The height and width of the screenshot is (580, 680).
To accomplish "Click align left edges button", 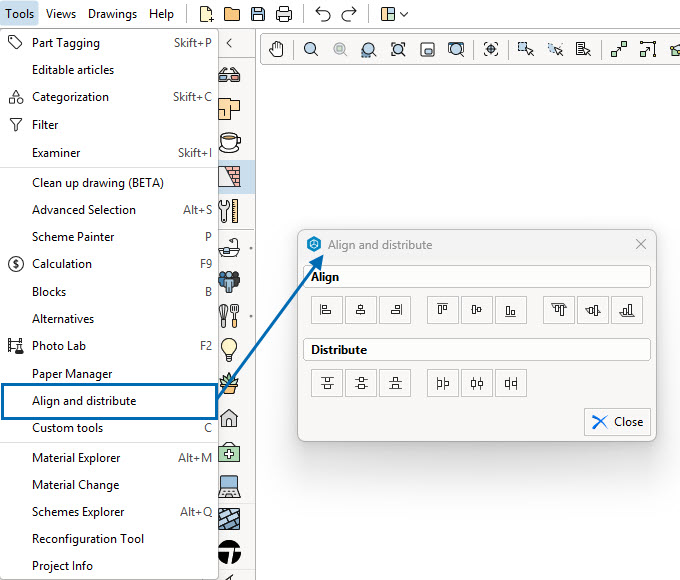I will click(x=327, y=310).
